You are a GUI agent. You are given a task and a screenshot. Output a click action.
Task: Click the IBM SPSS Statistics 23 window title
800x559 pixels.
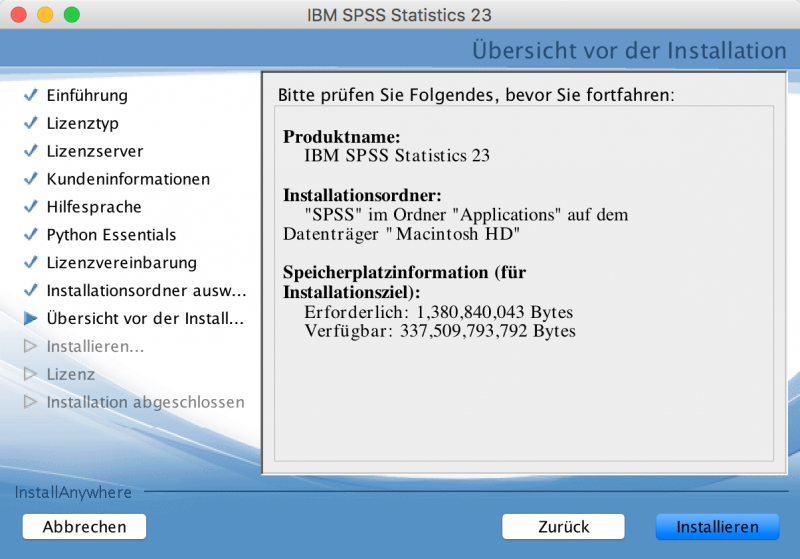point(399,15)
